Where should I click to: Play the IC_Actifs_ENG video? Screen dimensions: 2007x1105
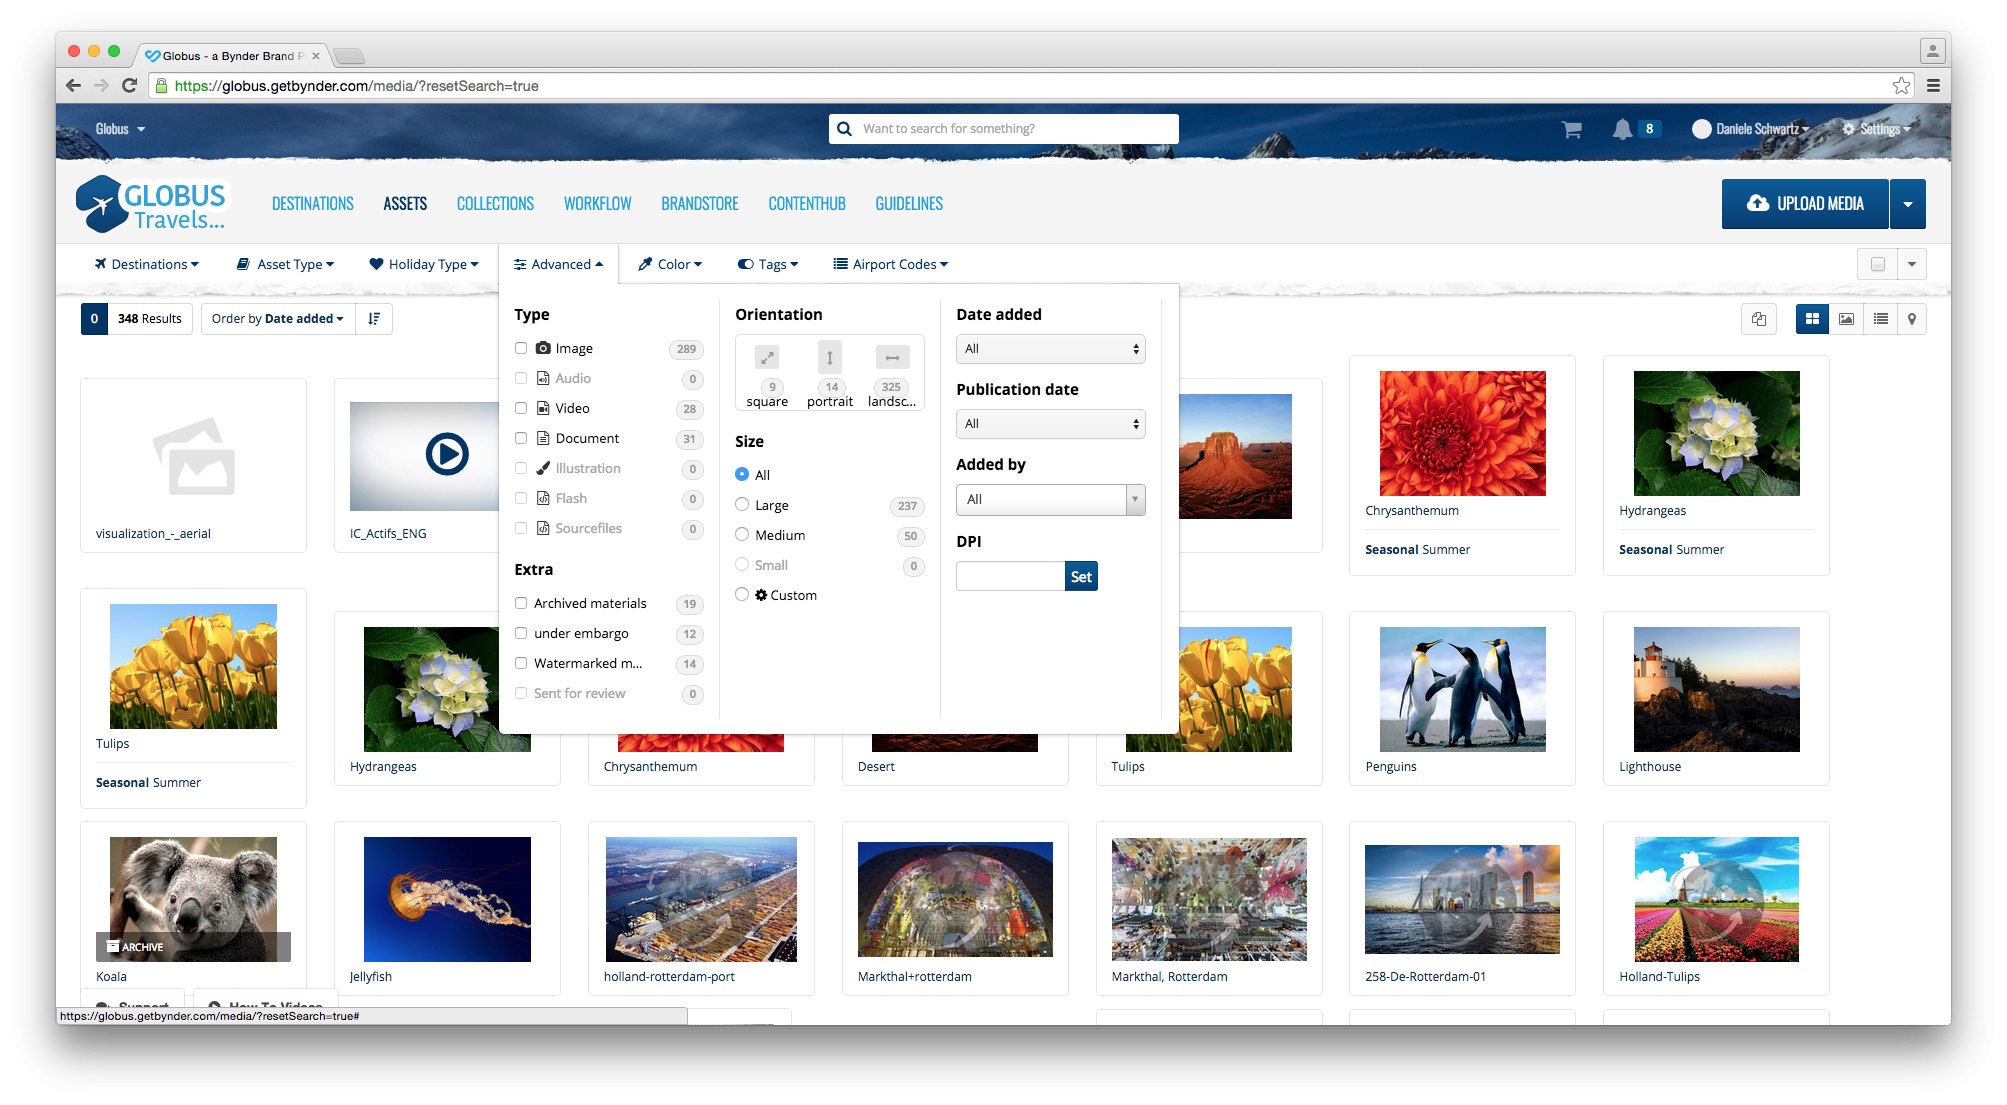tap(446, 454)
